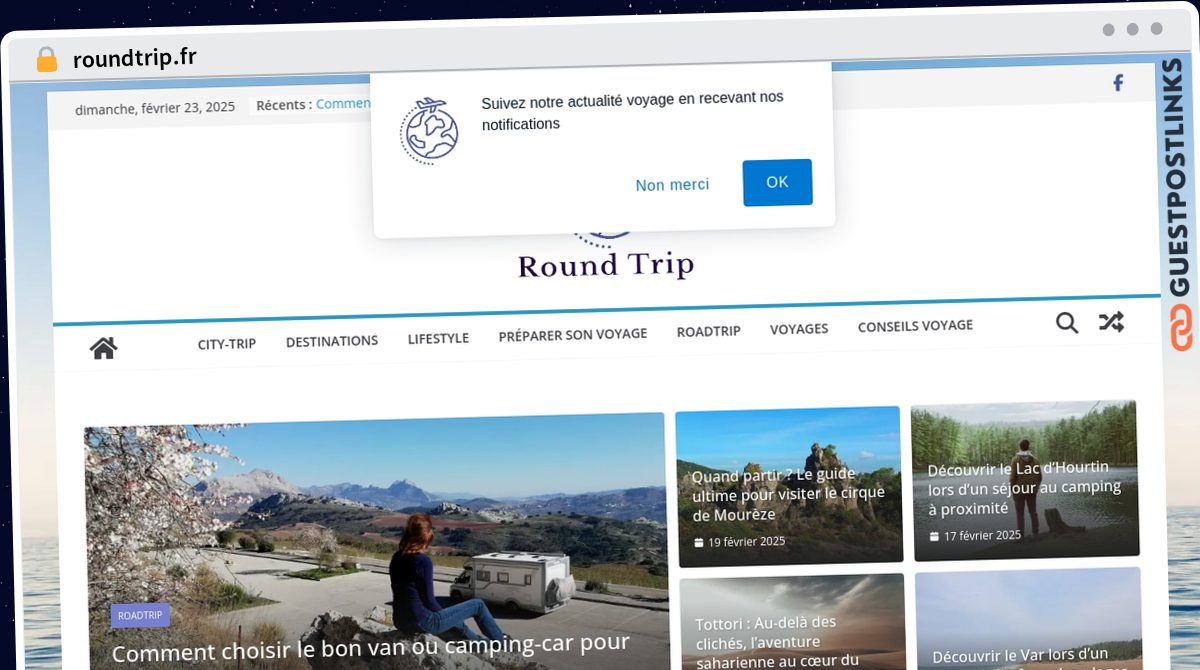The height and width of the screenshot is (670, 1200).
Task: Open the Tottori saharan adventure article thumbnail
Action: (x=791, y=622)
